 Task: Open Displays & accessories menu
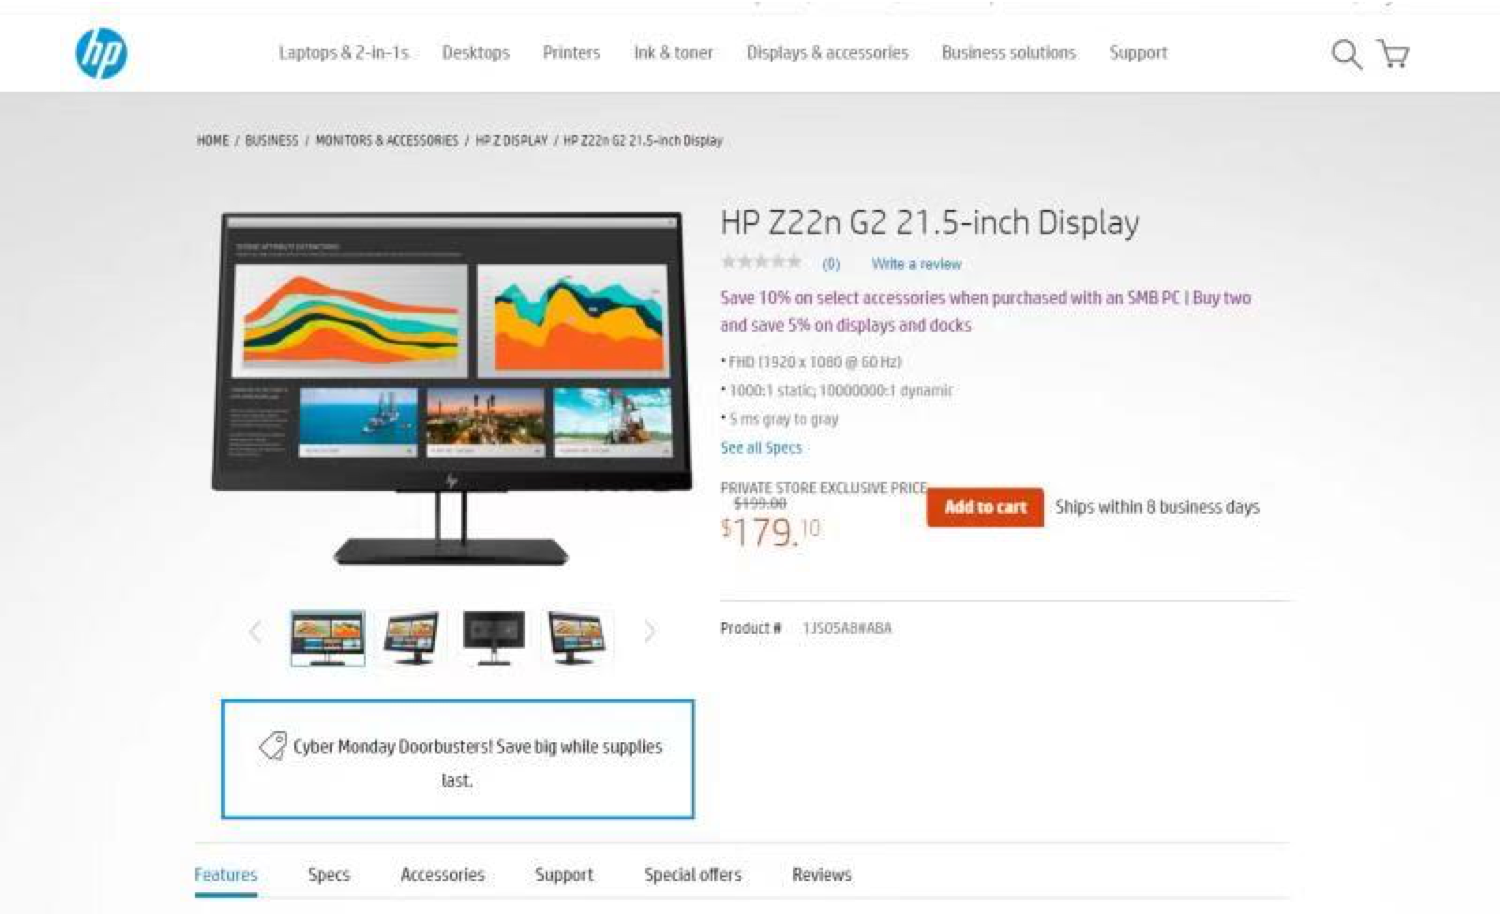[x=827, y=53]
